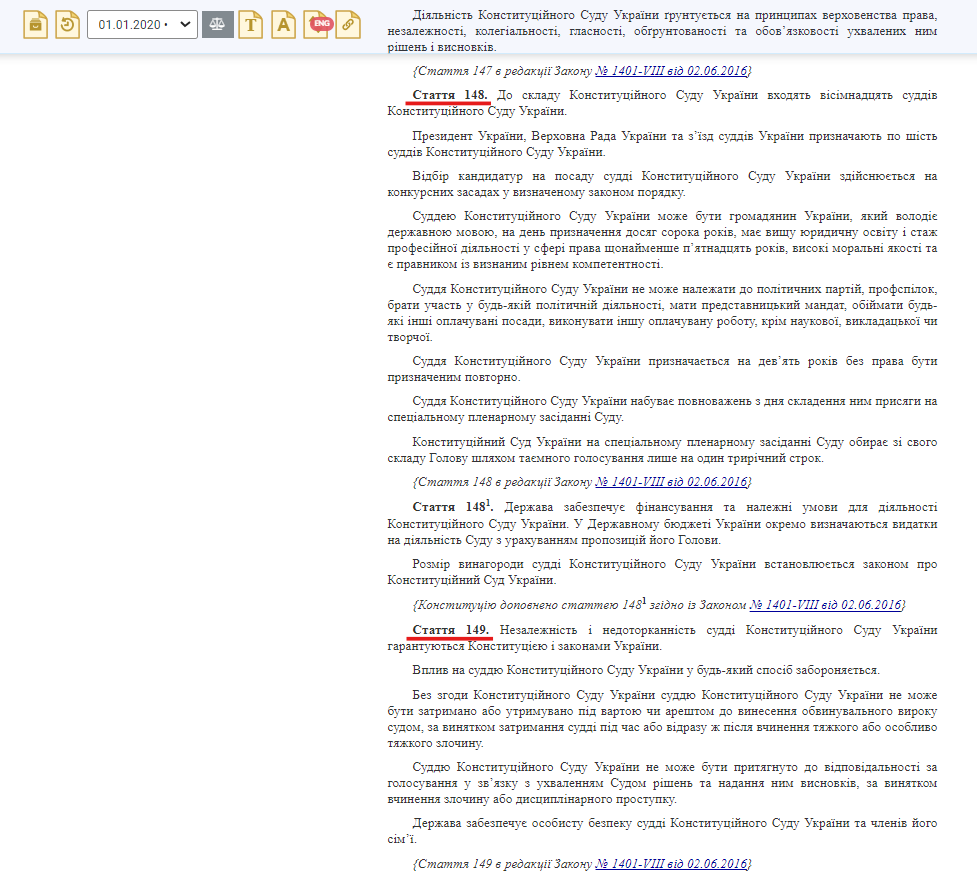Click the font size A icon
The image size is (977, 875).
point(284,25)
